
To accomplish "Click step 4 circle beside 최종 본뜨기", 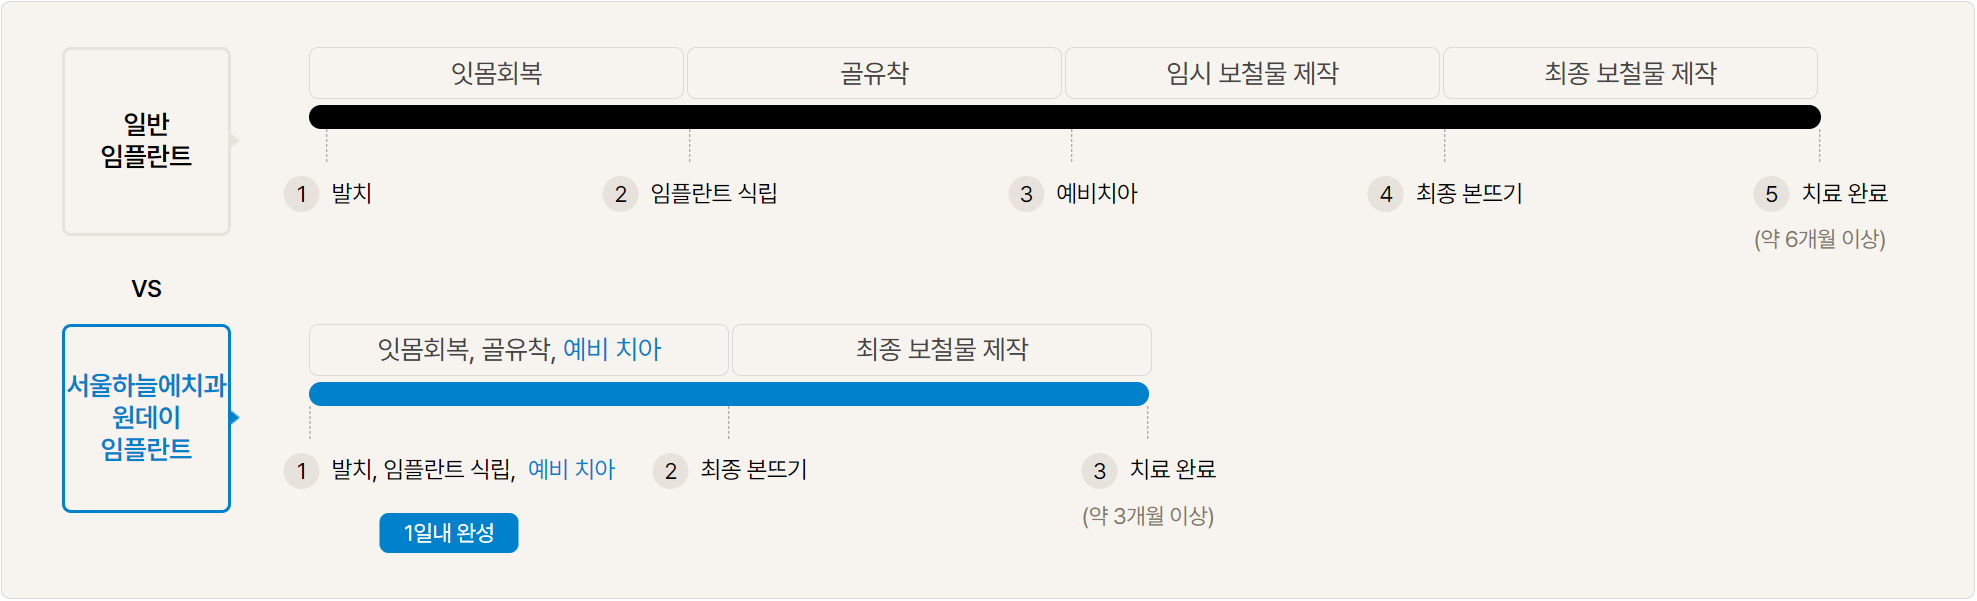I will [x=1385, y=194].
